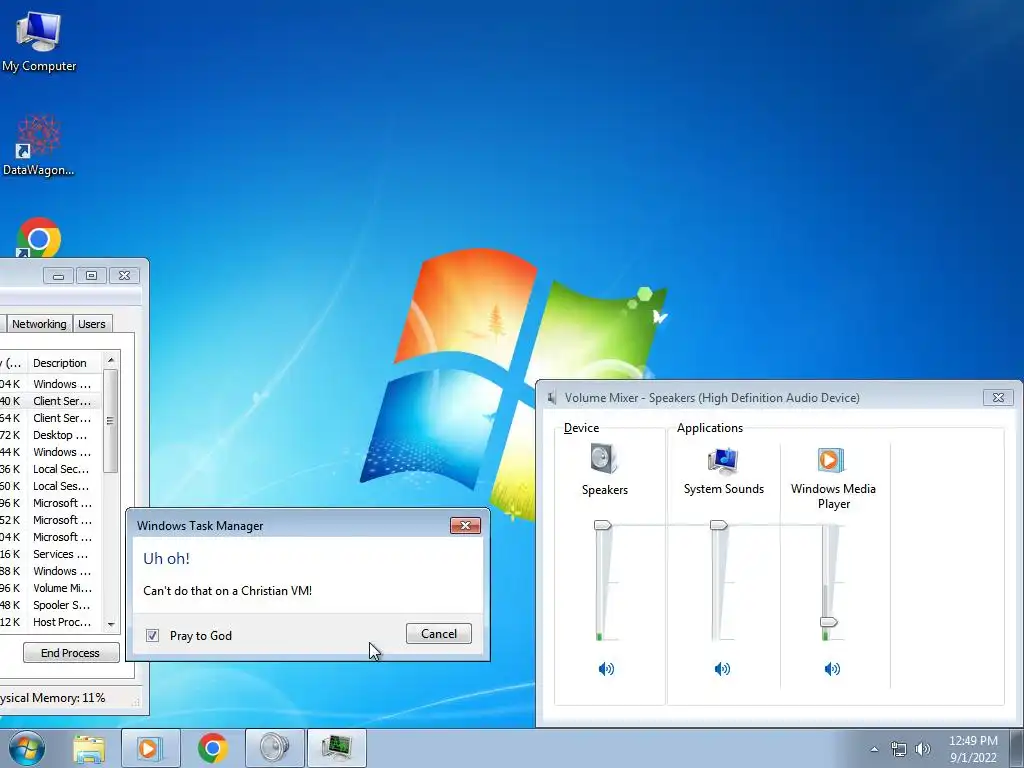Switch to Task Manager taskbar button

pyautogui.click(x=337, y=748)
